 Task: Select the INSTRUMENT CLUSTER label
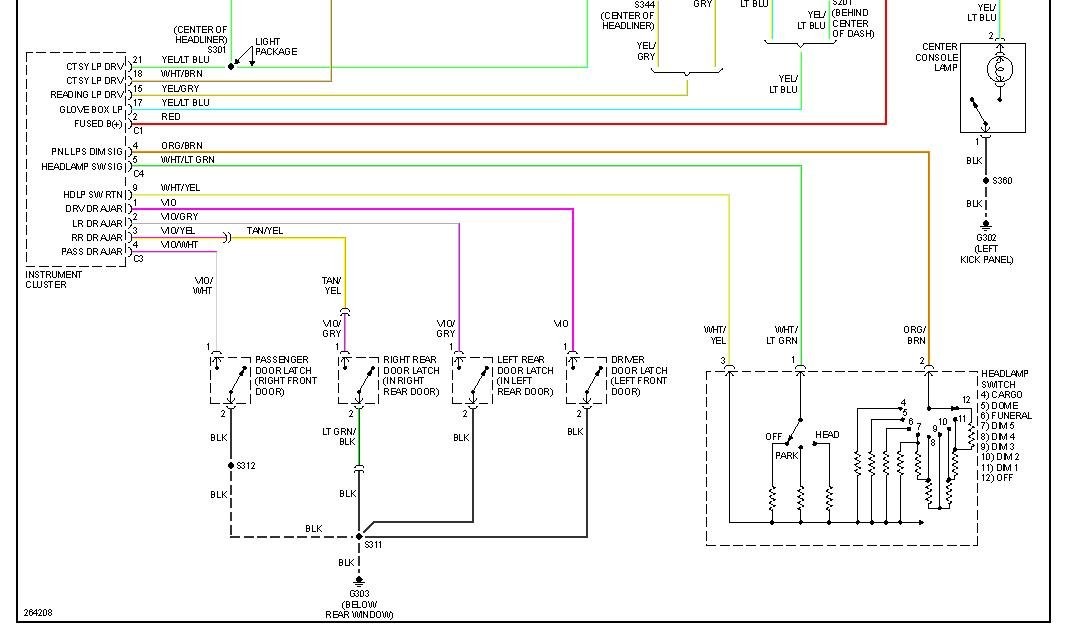[x=54, y=279]
